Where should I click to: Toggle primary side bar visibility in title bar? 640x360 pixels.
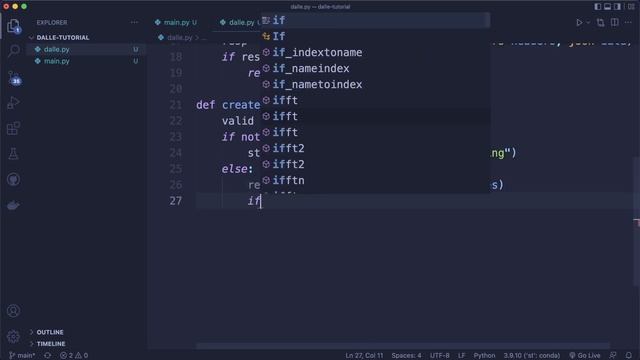click(x=598, y=7)
